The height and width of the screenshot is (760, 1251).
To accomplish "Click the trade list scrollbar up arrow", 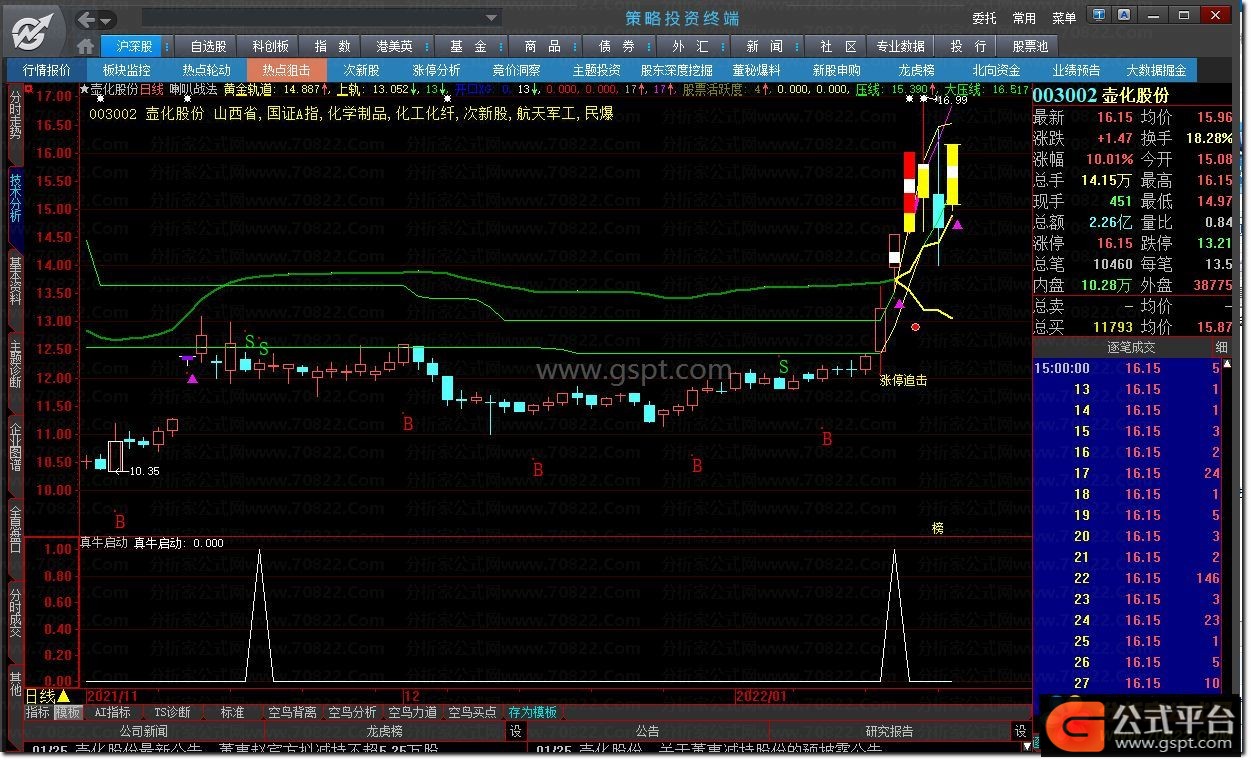I will click(1227, 363).
